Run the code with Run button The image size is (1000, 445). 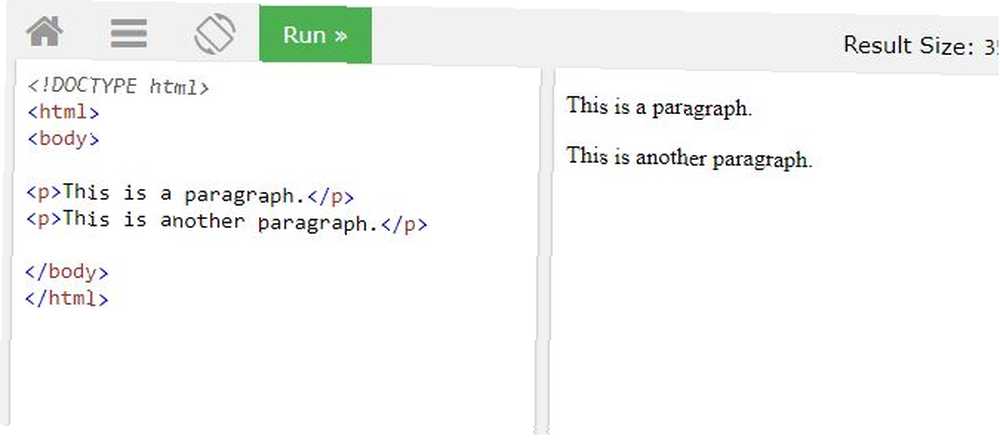tap(315, 34)
